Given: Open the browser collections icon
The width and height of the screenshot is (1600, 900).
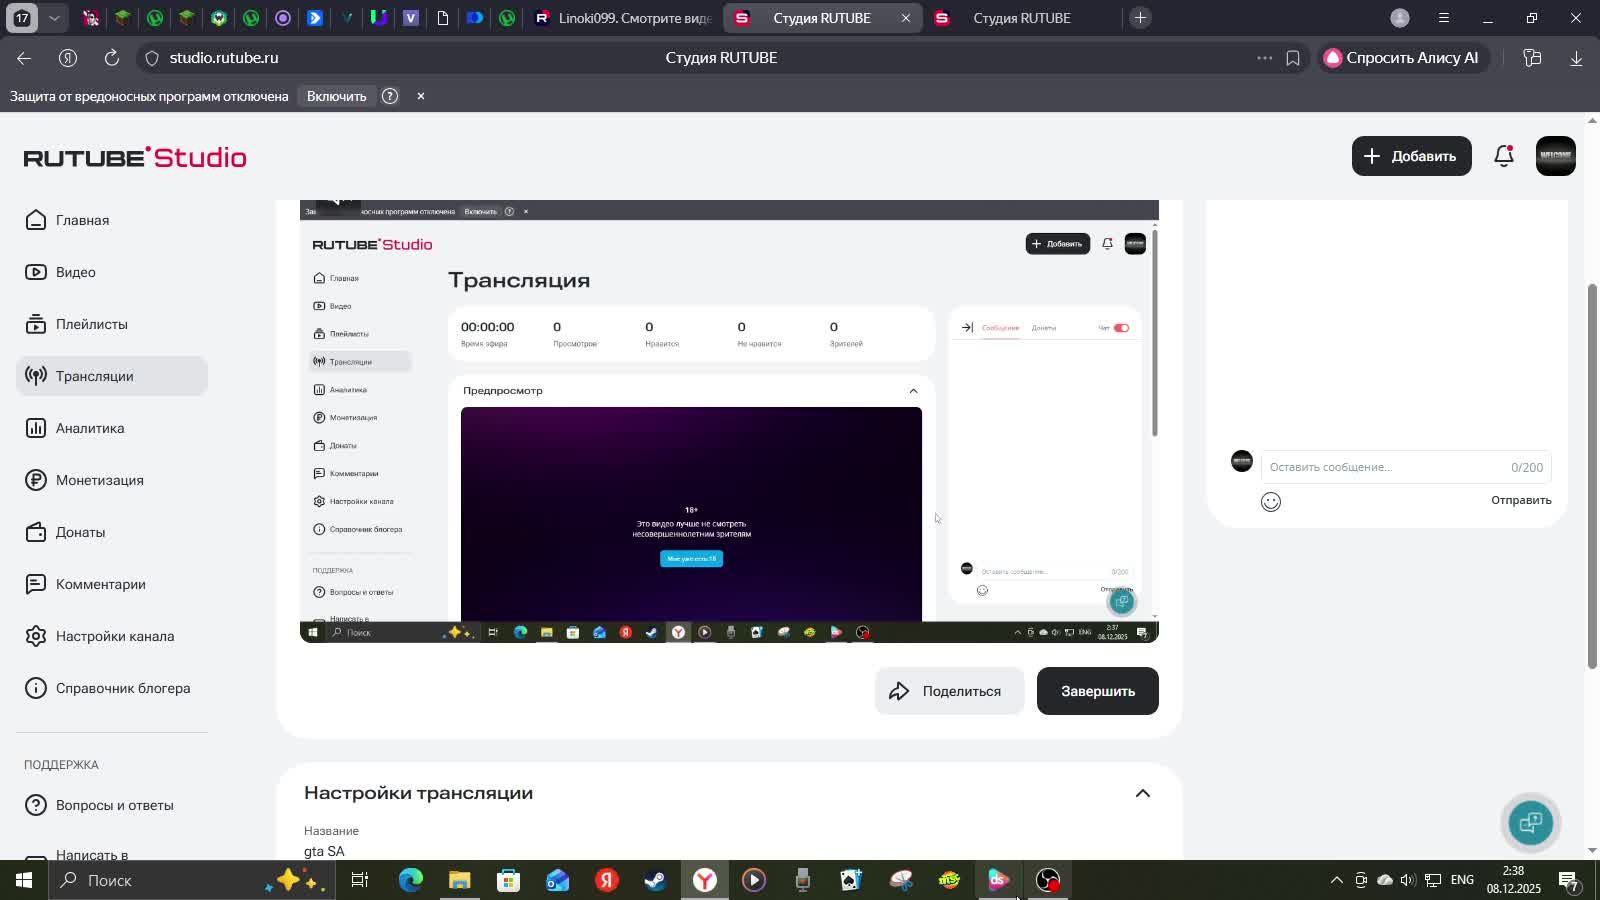Looking at the screenshot, I should coord(1532,58).
